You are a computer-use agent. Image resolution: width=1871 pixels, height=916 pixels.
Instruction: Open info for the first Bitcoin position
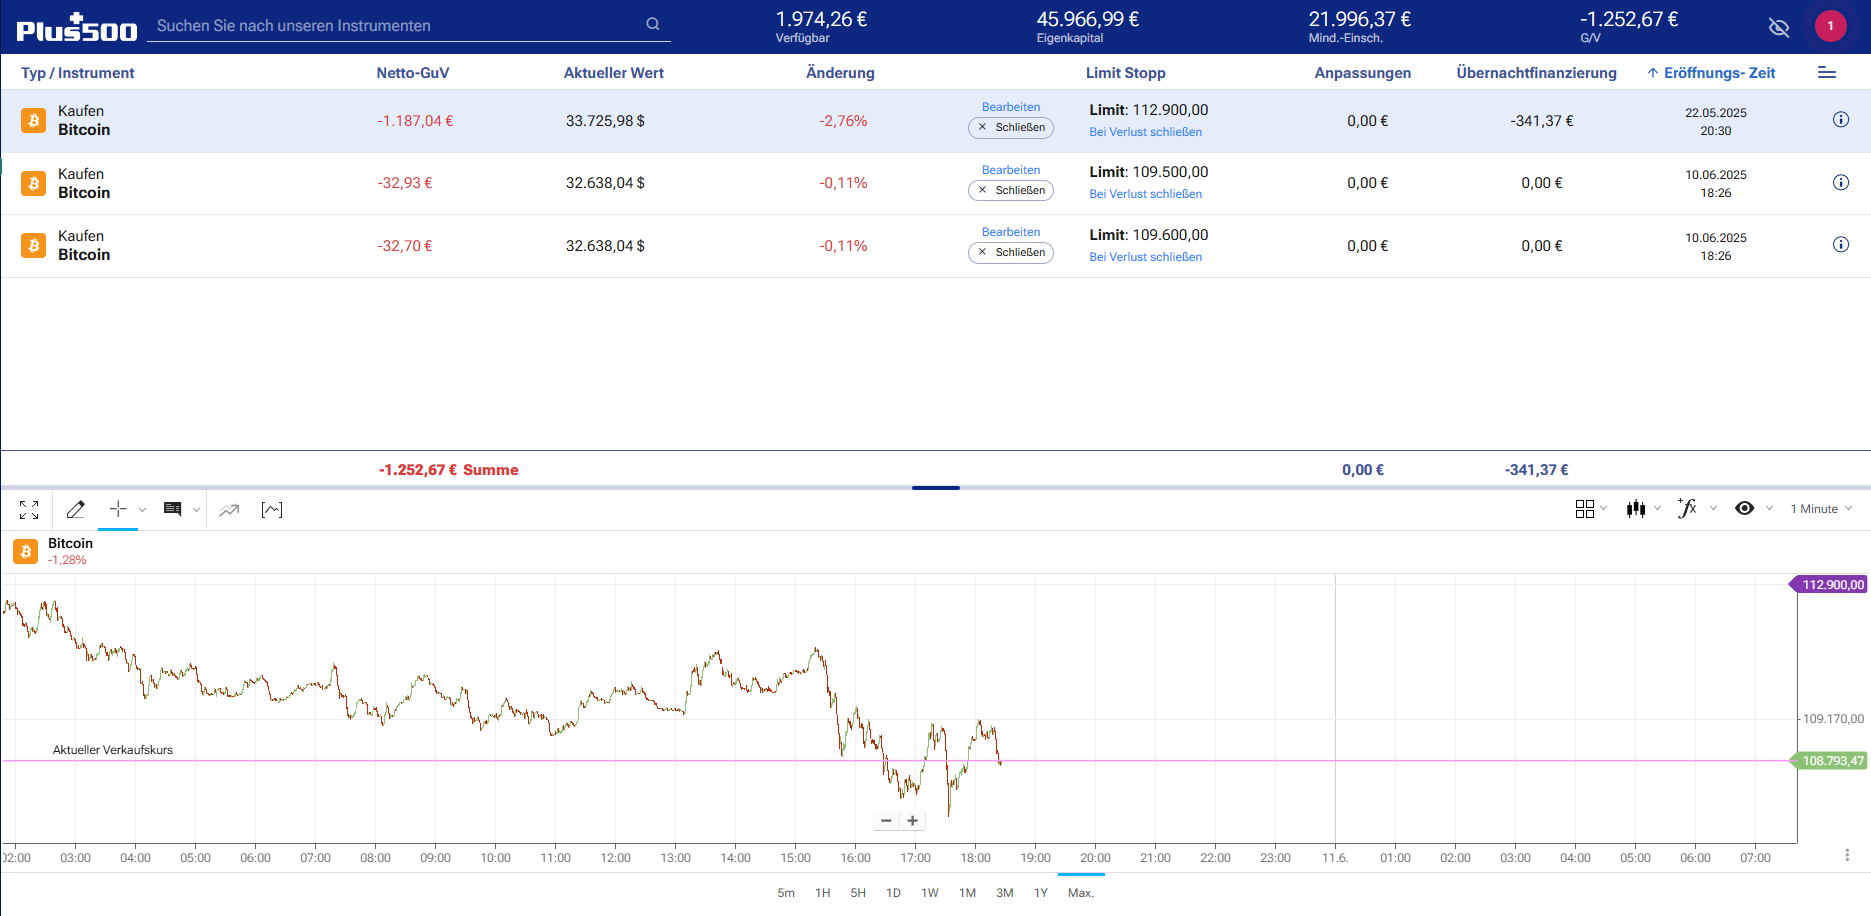tap(1840, 120)
